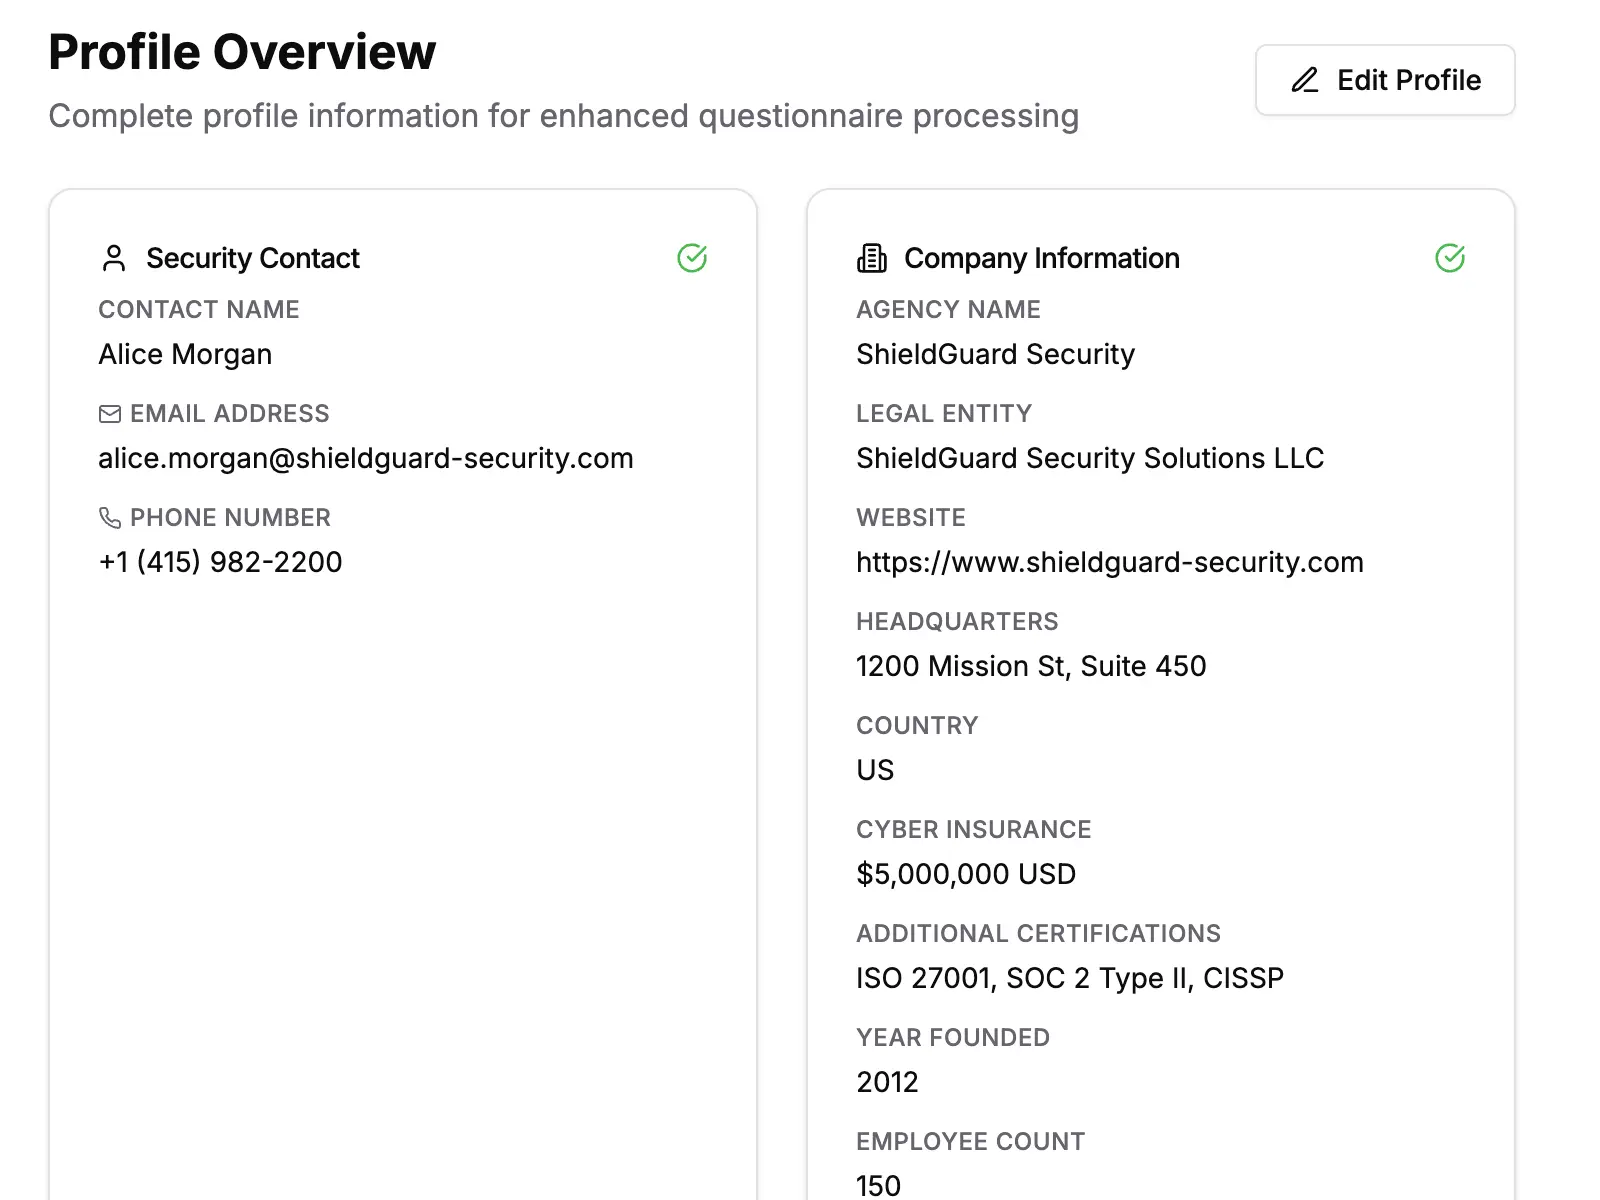
Task: Click the Country value US
Action: (874, 769)
